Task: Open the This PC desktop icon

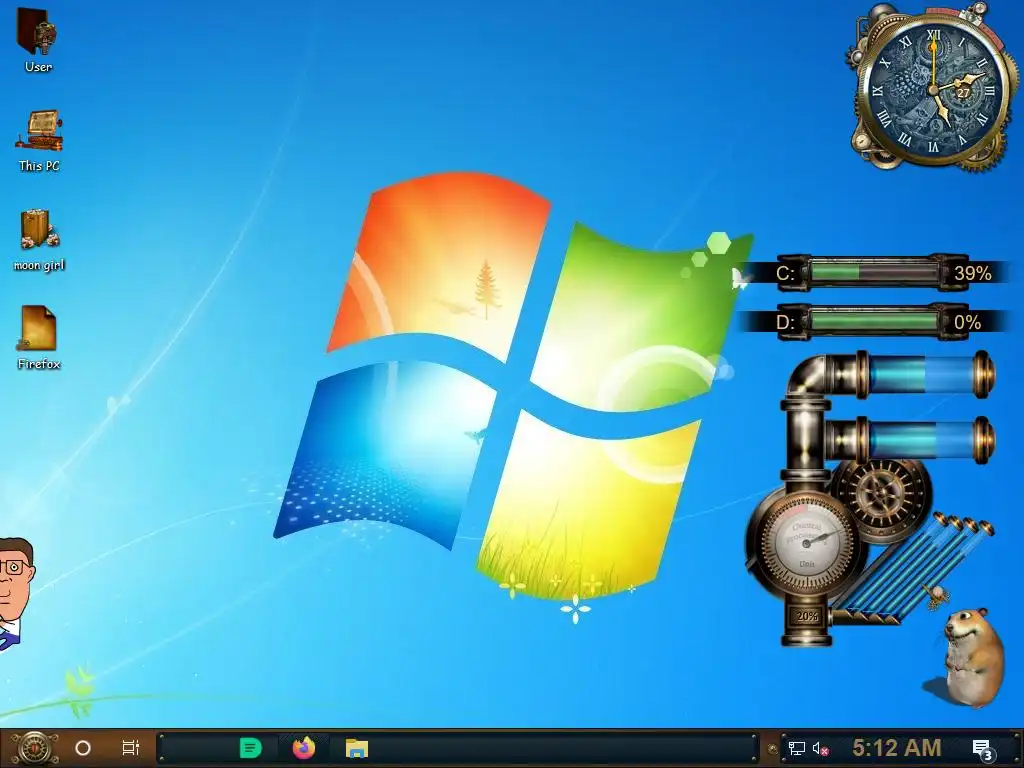Action: [x=39, y=140]
